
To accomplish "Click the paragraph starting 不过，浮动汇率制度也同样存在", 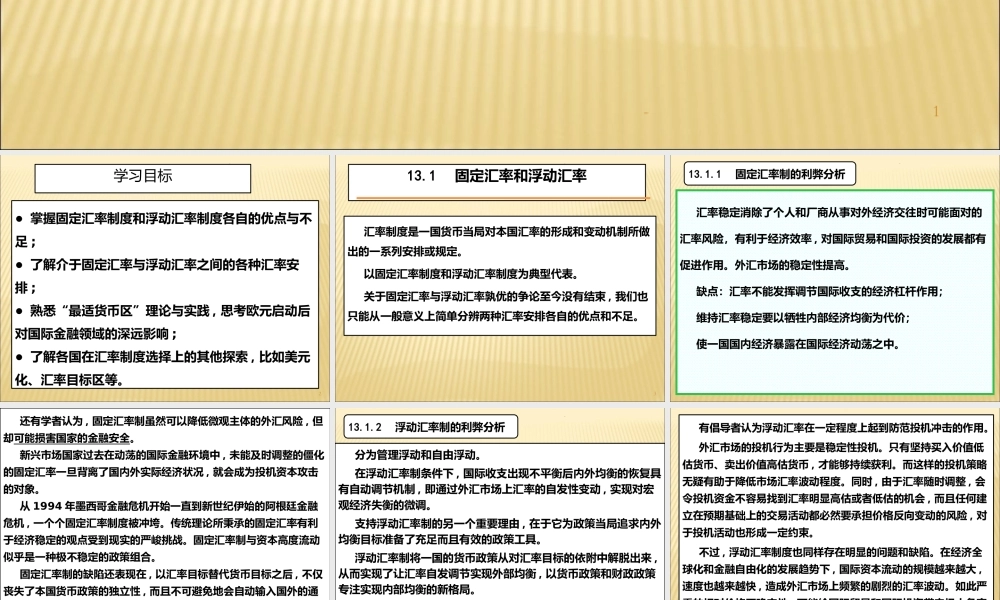I will tap(835, 573).
